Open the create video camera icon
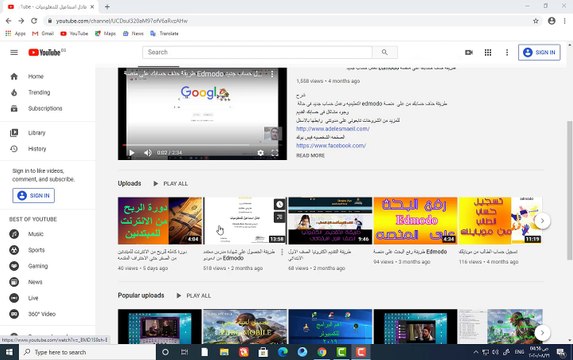This screenshot has height=360, width=573. pos(469,53)
